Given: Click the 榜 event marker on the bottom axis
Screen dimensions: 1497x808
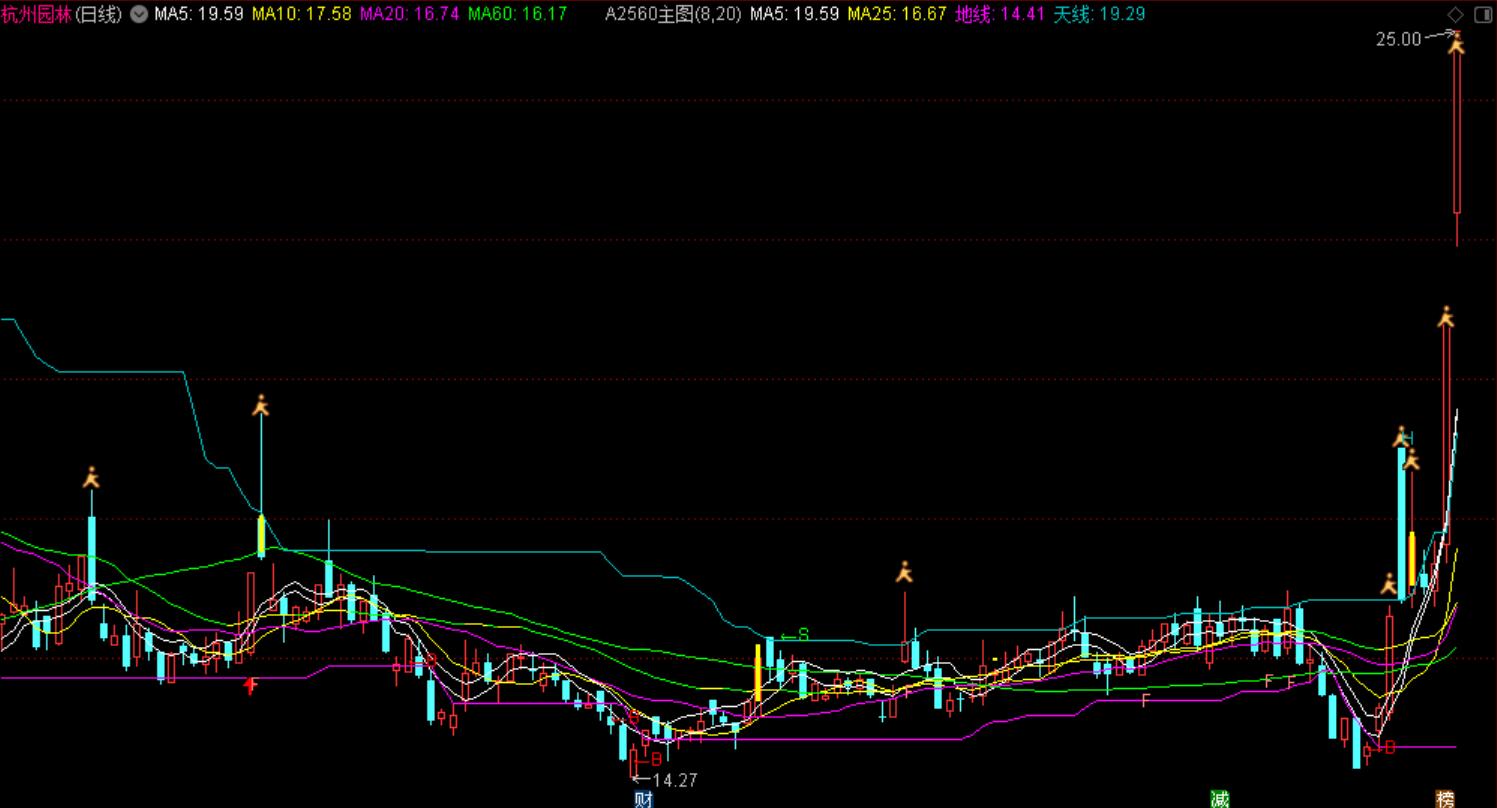Looking at the screenshot, I should coord(1445,799).
